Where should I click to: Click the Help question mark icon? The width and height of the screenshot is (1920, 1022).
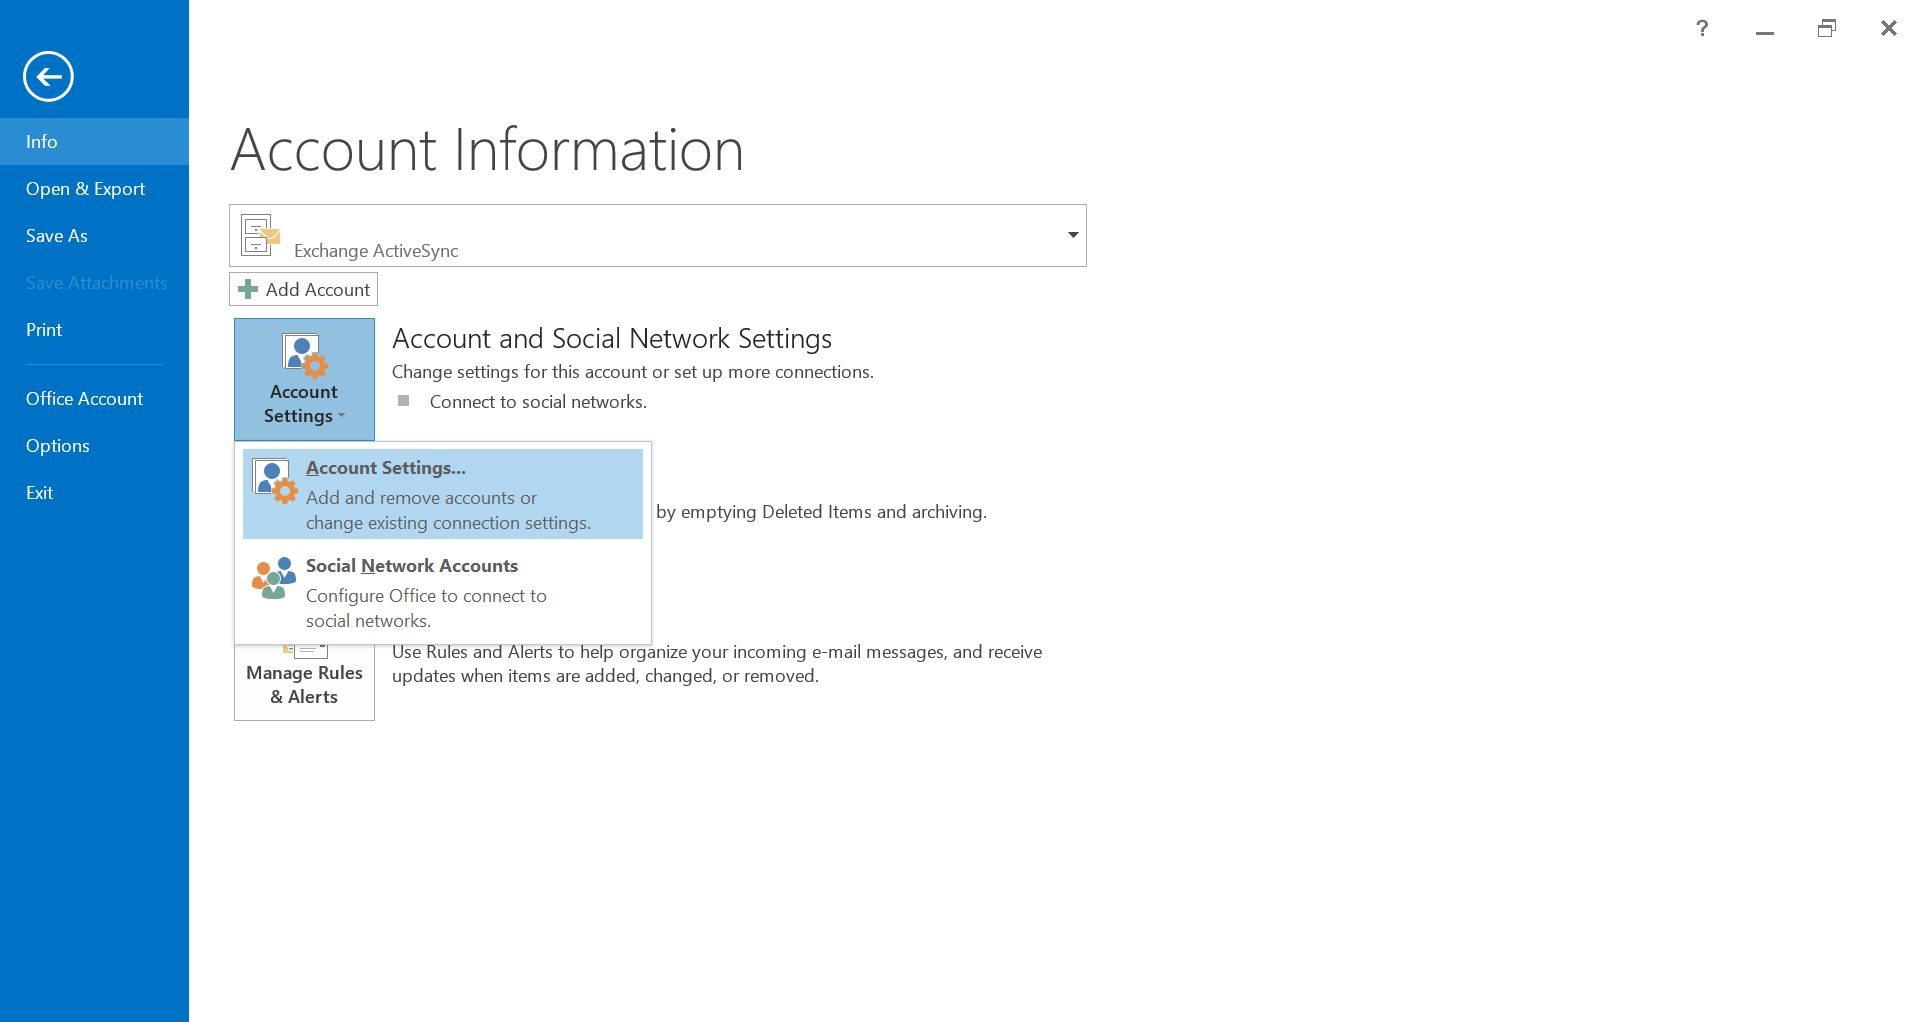click(x=1702, y=28)
